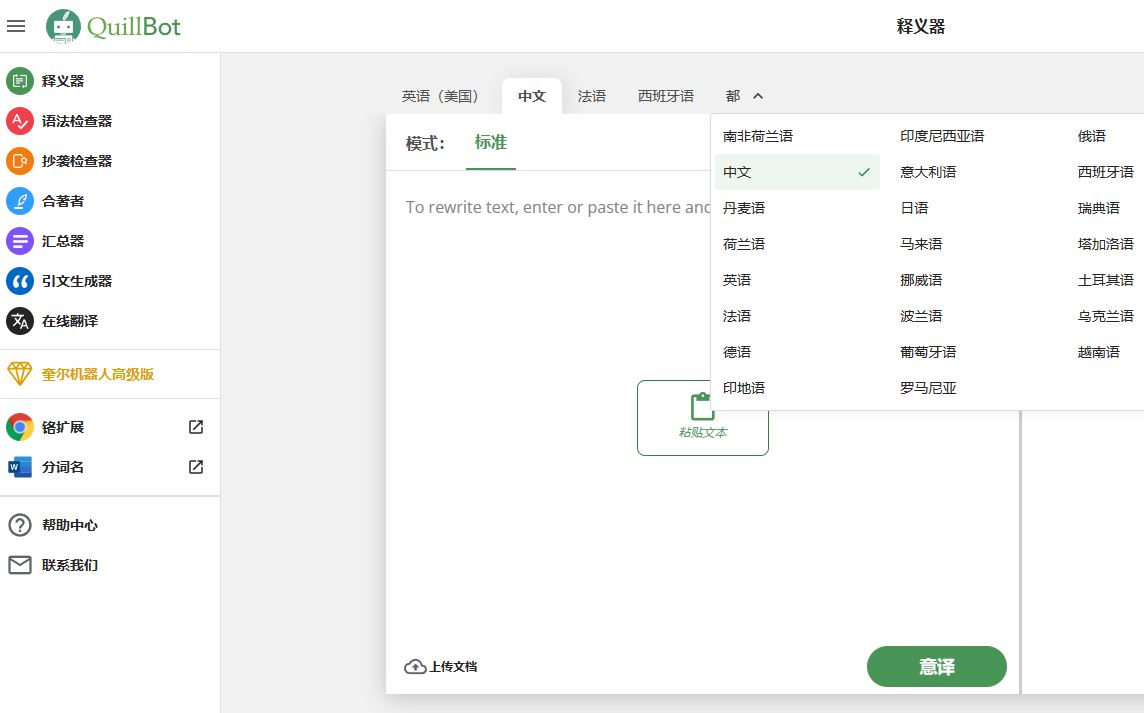The width and height of the screenshot is (1144, 713).
Task: Launch the 合著者 co-writer icon
Action: click(x=20, y=201)
